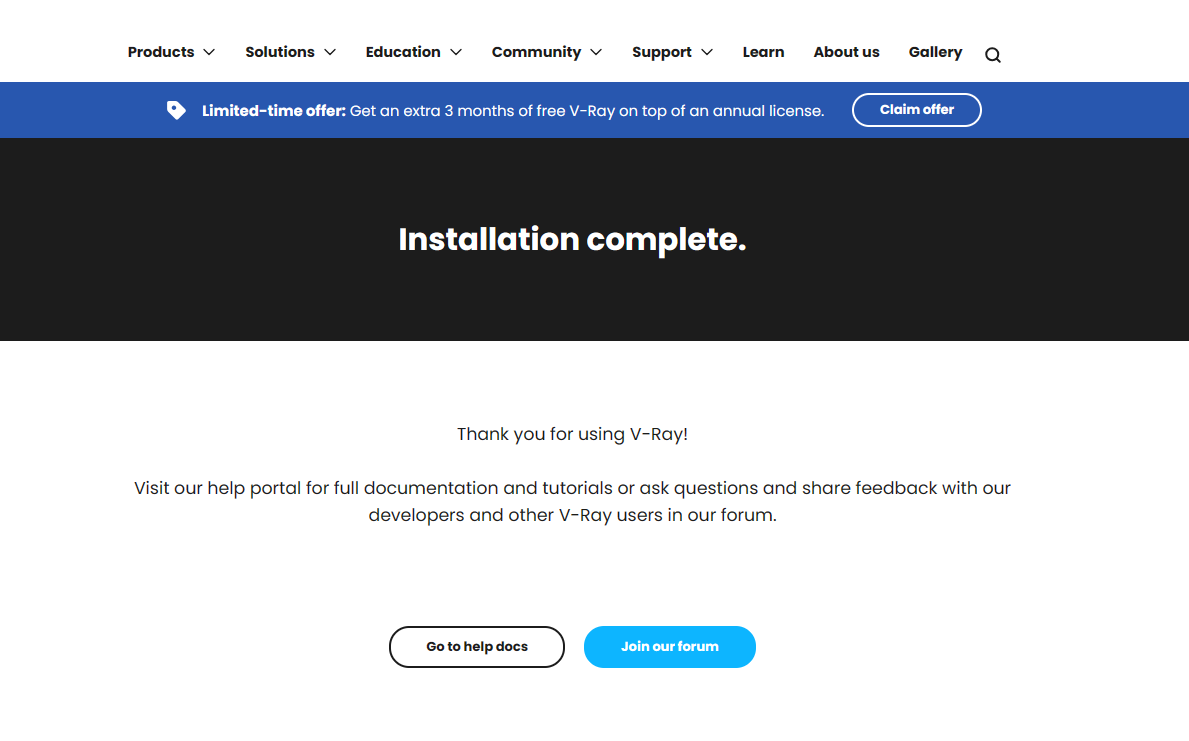The height and width of the screenshot is (741, 1189).
Task: Open the Support navigation item
Action: 662,52
